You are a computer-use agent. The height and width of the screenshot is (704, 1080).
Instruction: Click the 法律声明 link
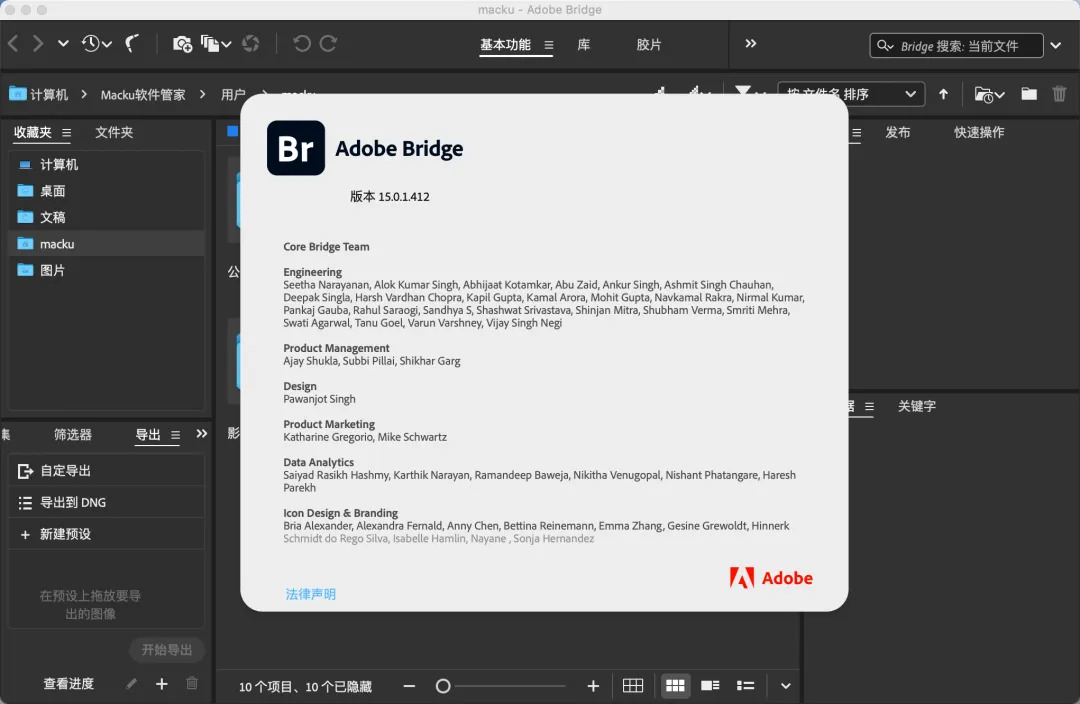point(311,594)
